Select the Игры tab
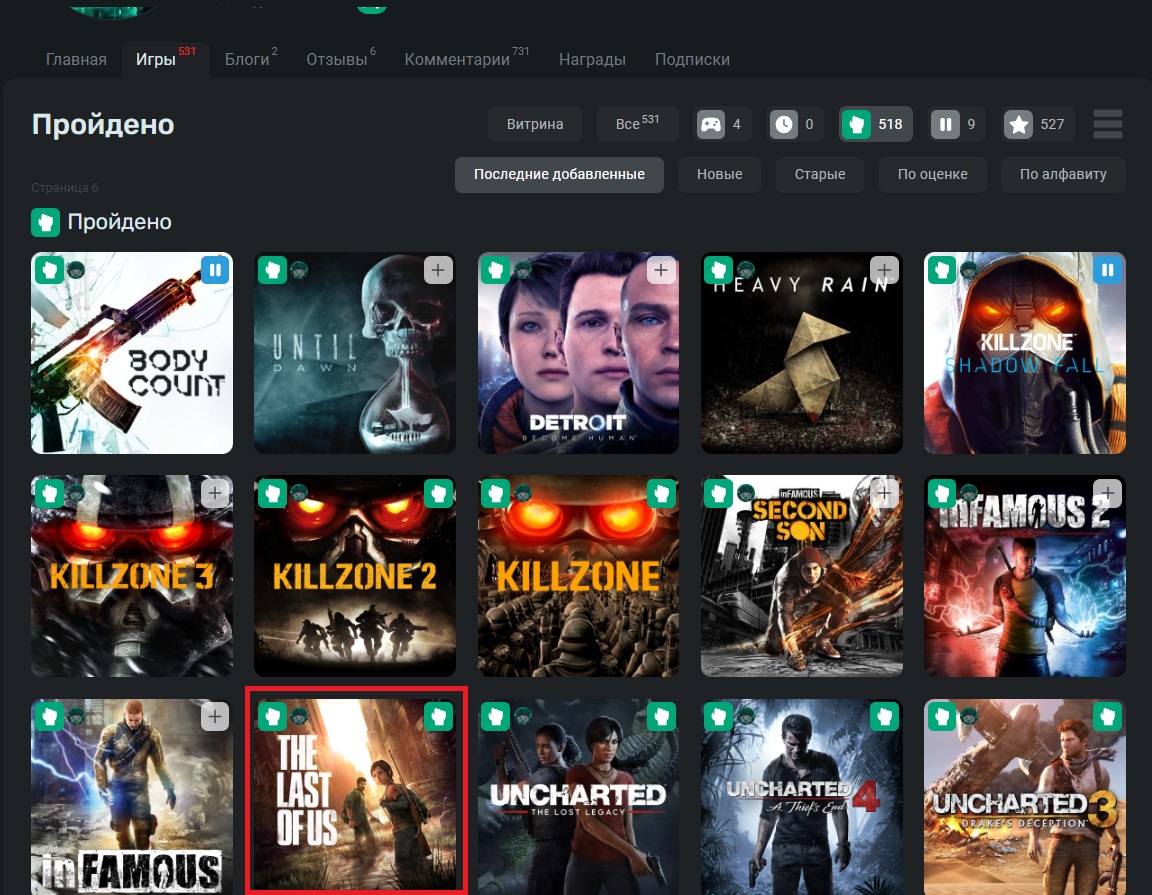 coord(165,60)
